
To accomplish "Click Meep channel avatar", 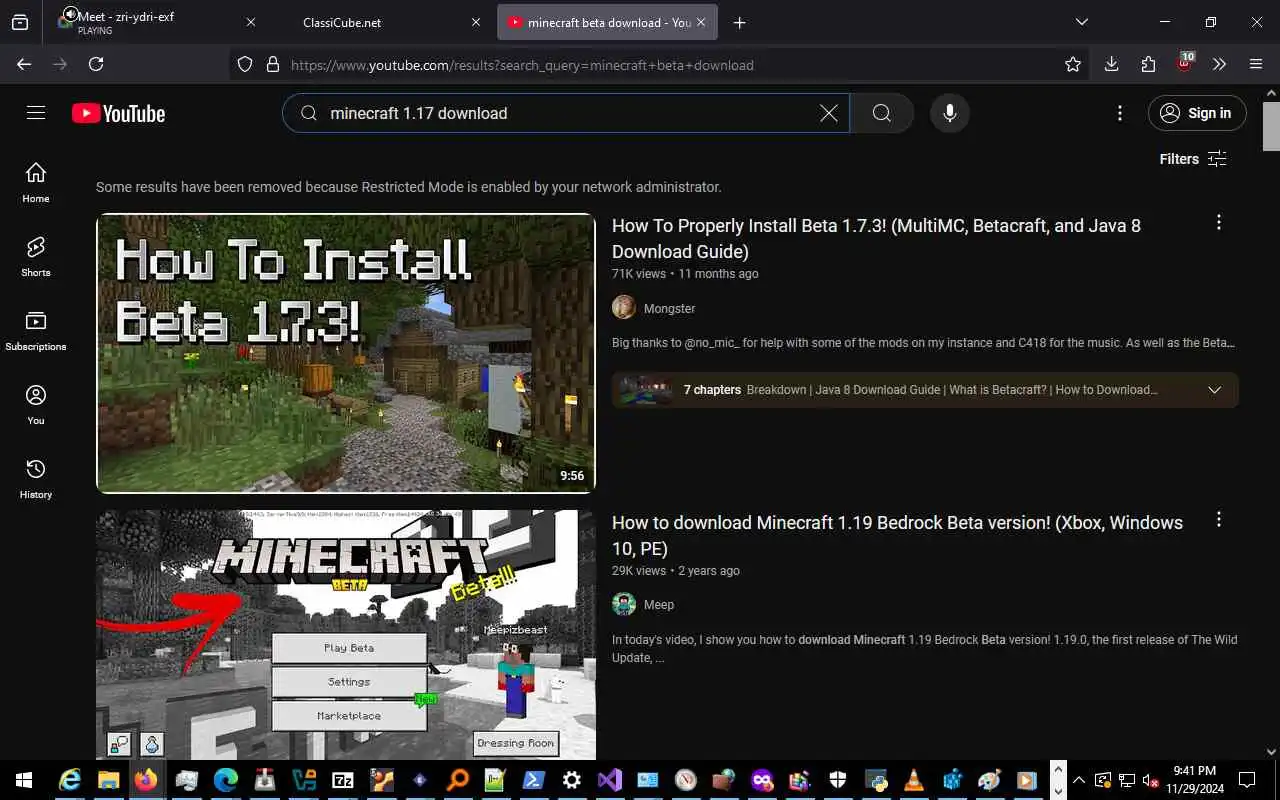I will coord(624,604).
